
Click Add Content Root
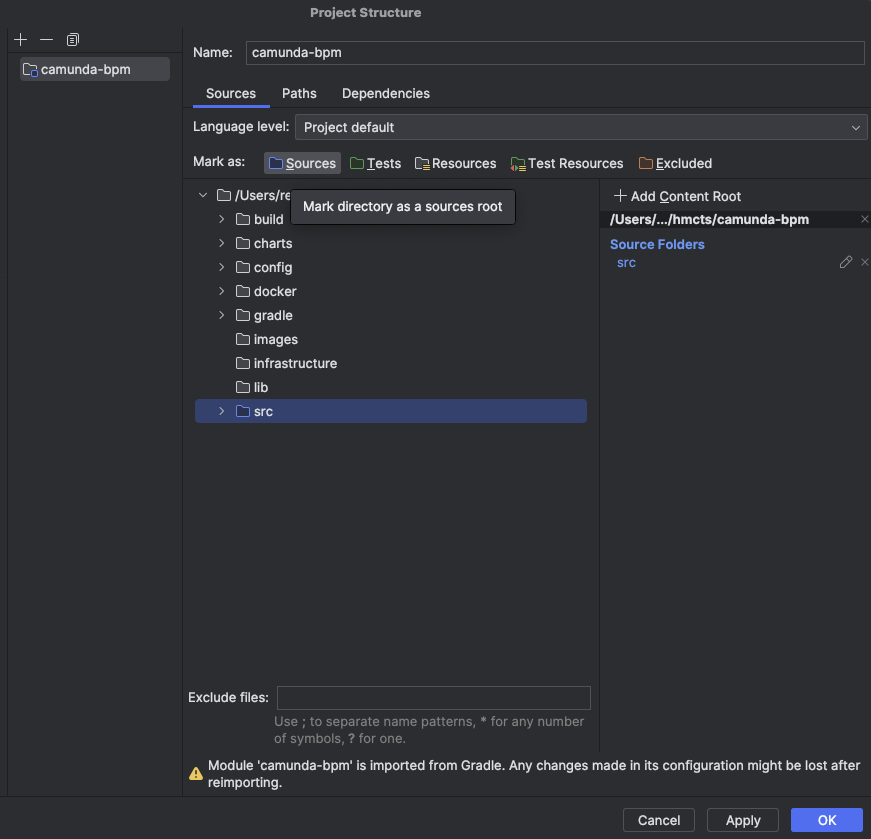click(677, 196)
